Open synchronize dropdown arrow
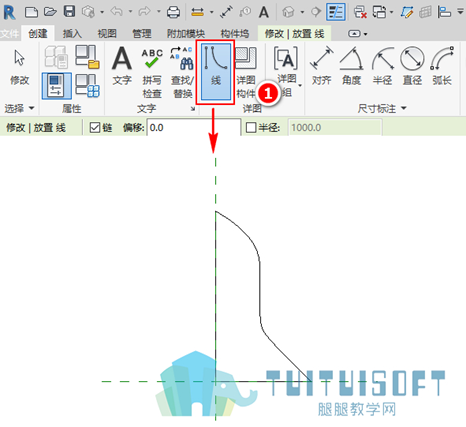 102,12
